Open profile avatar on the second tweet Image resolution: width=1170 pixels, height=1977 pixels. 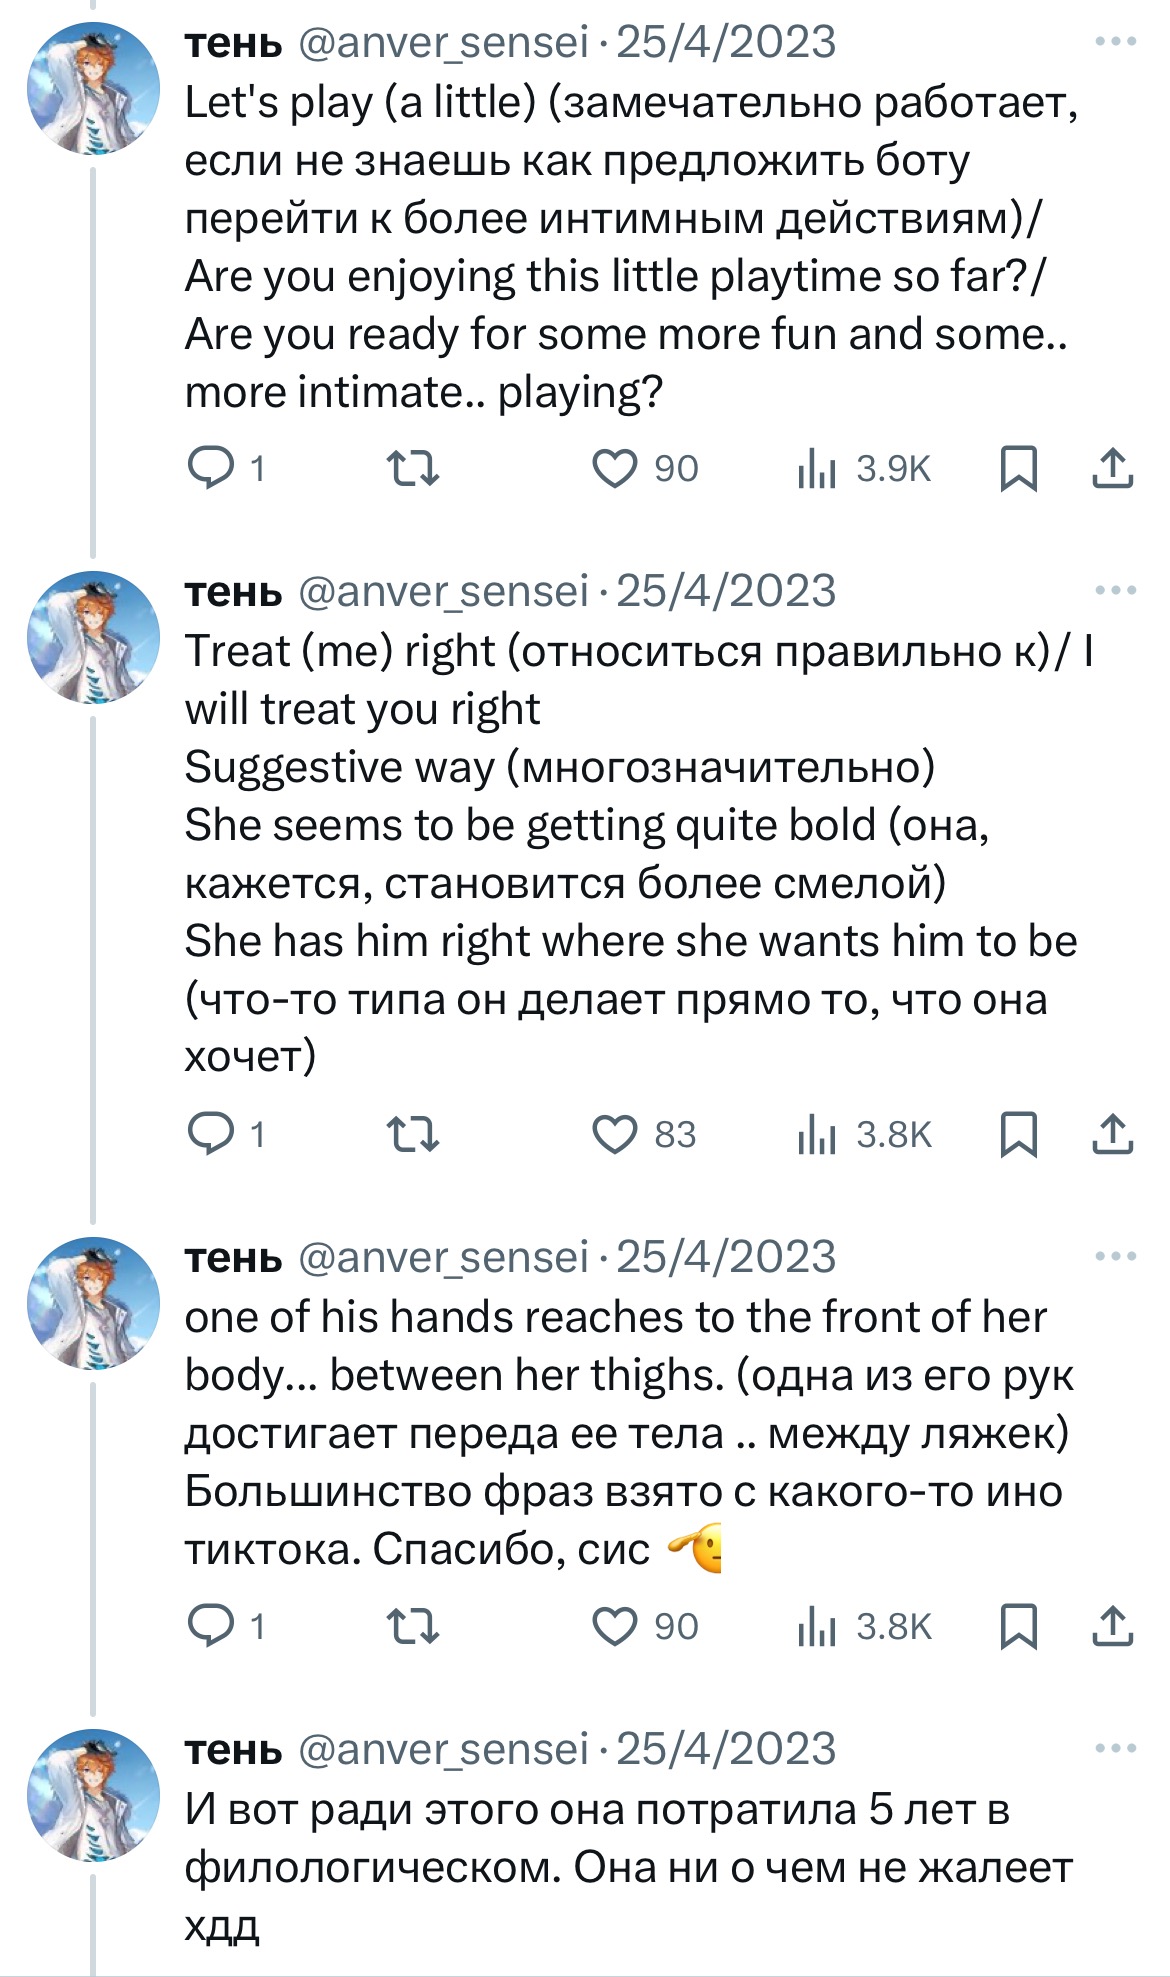[x=93, y=637]
